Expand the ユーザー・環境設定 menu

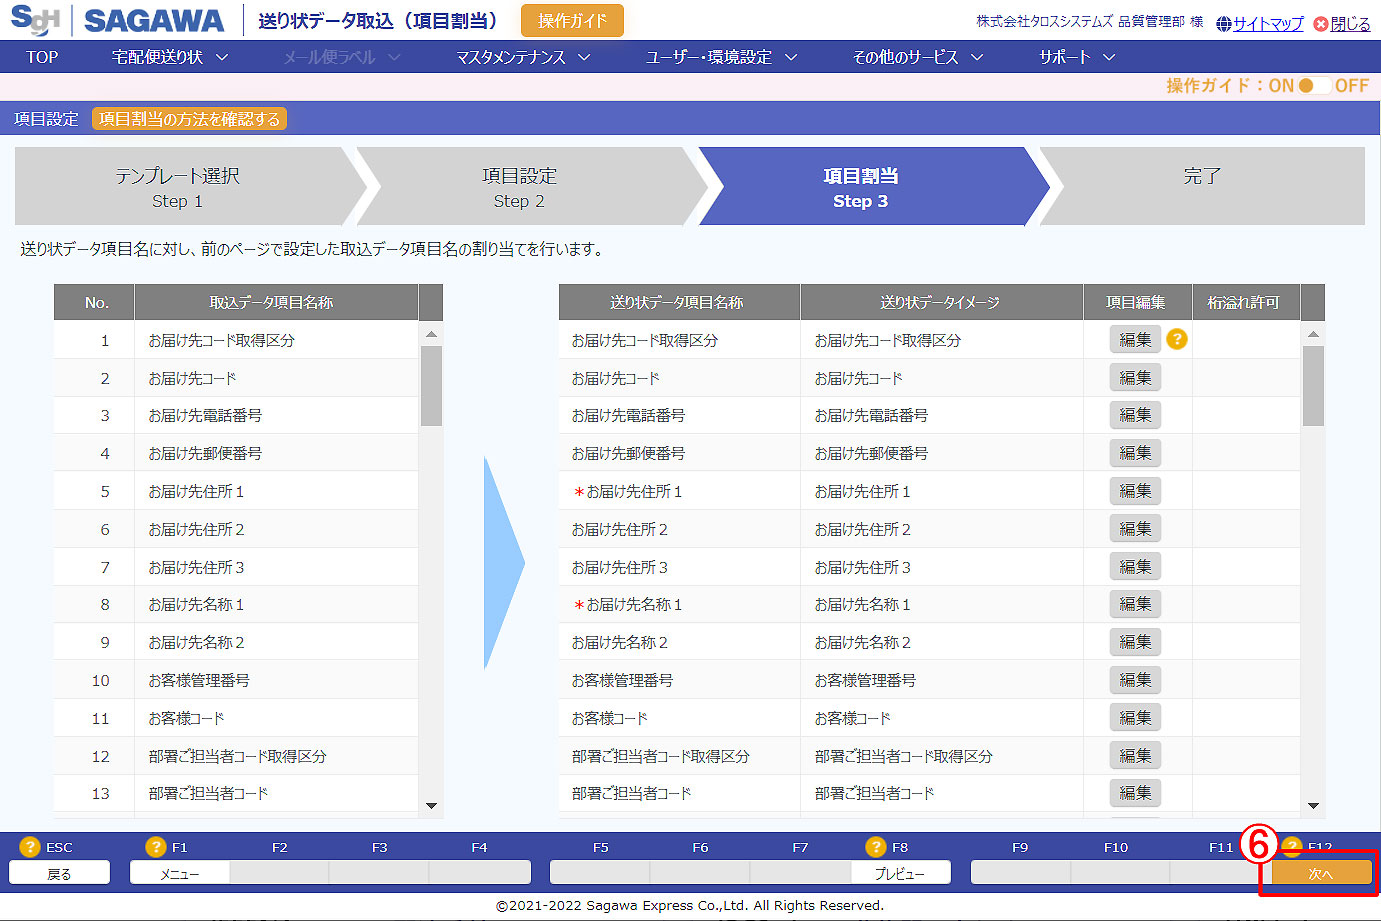pos(720,57)
